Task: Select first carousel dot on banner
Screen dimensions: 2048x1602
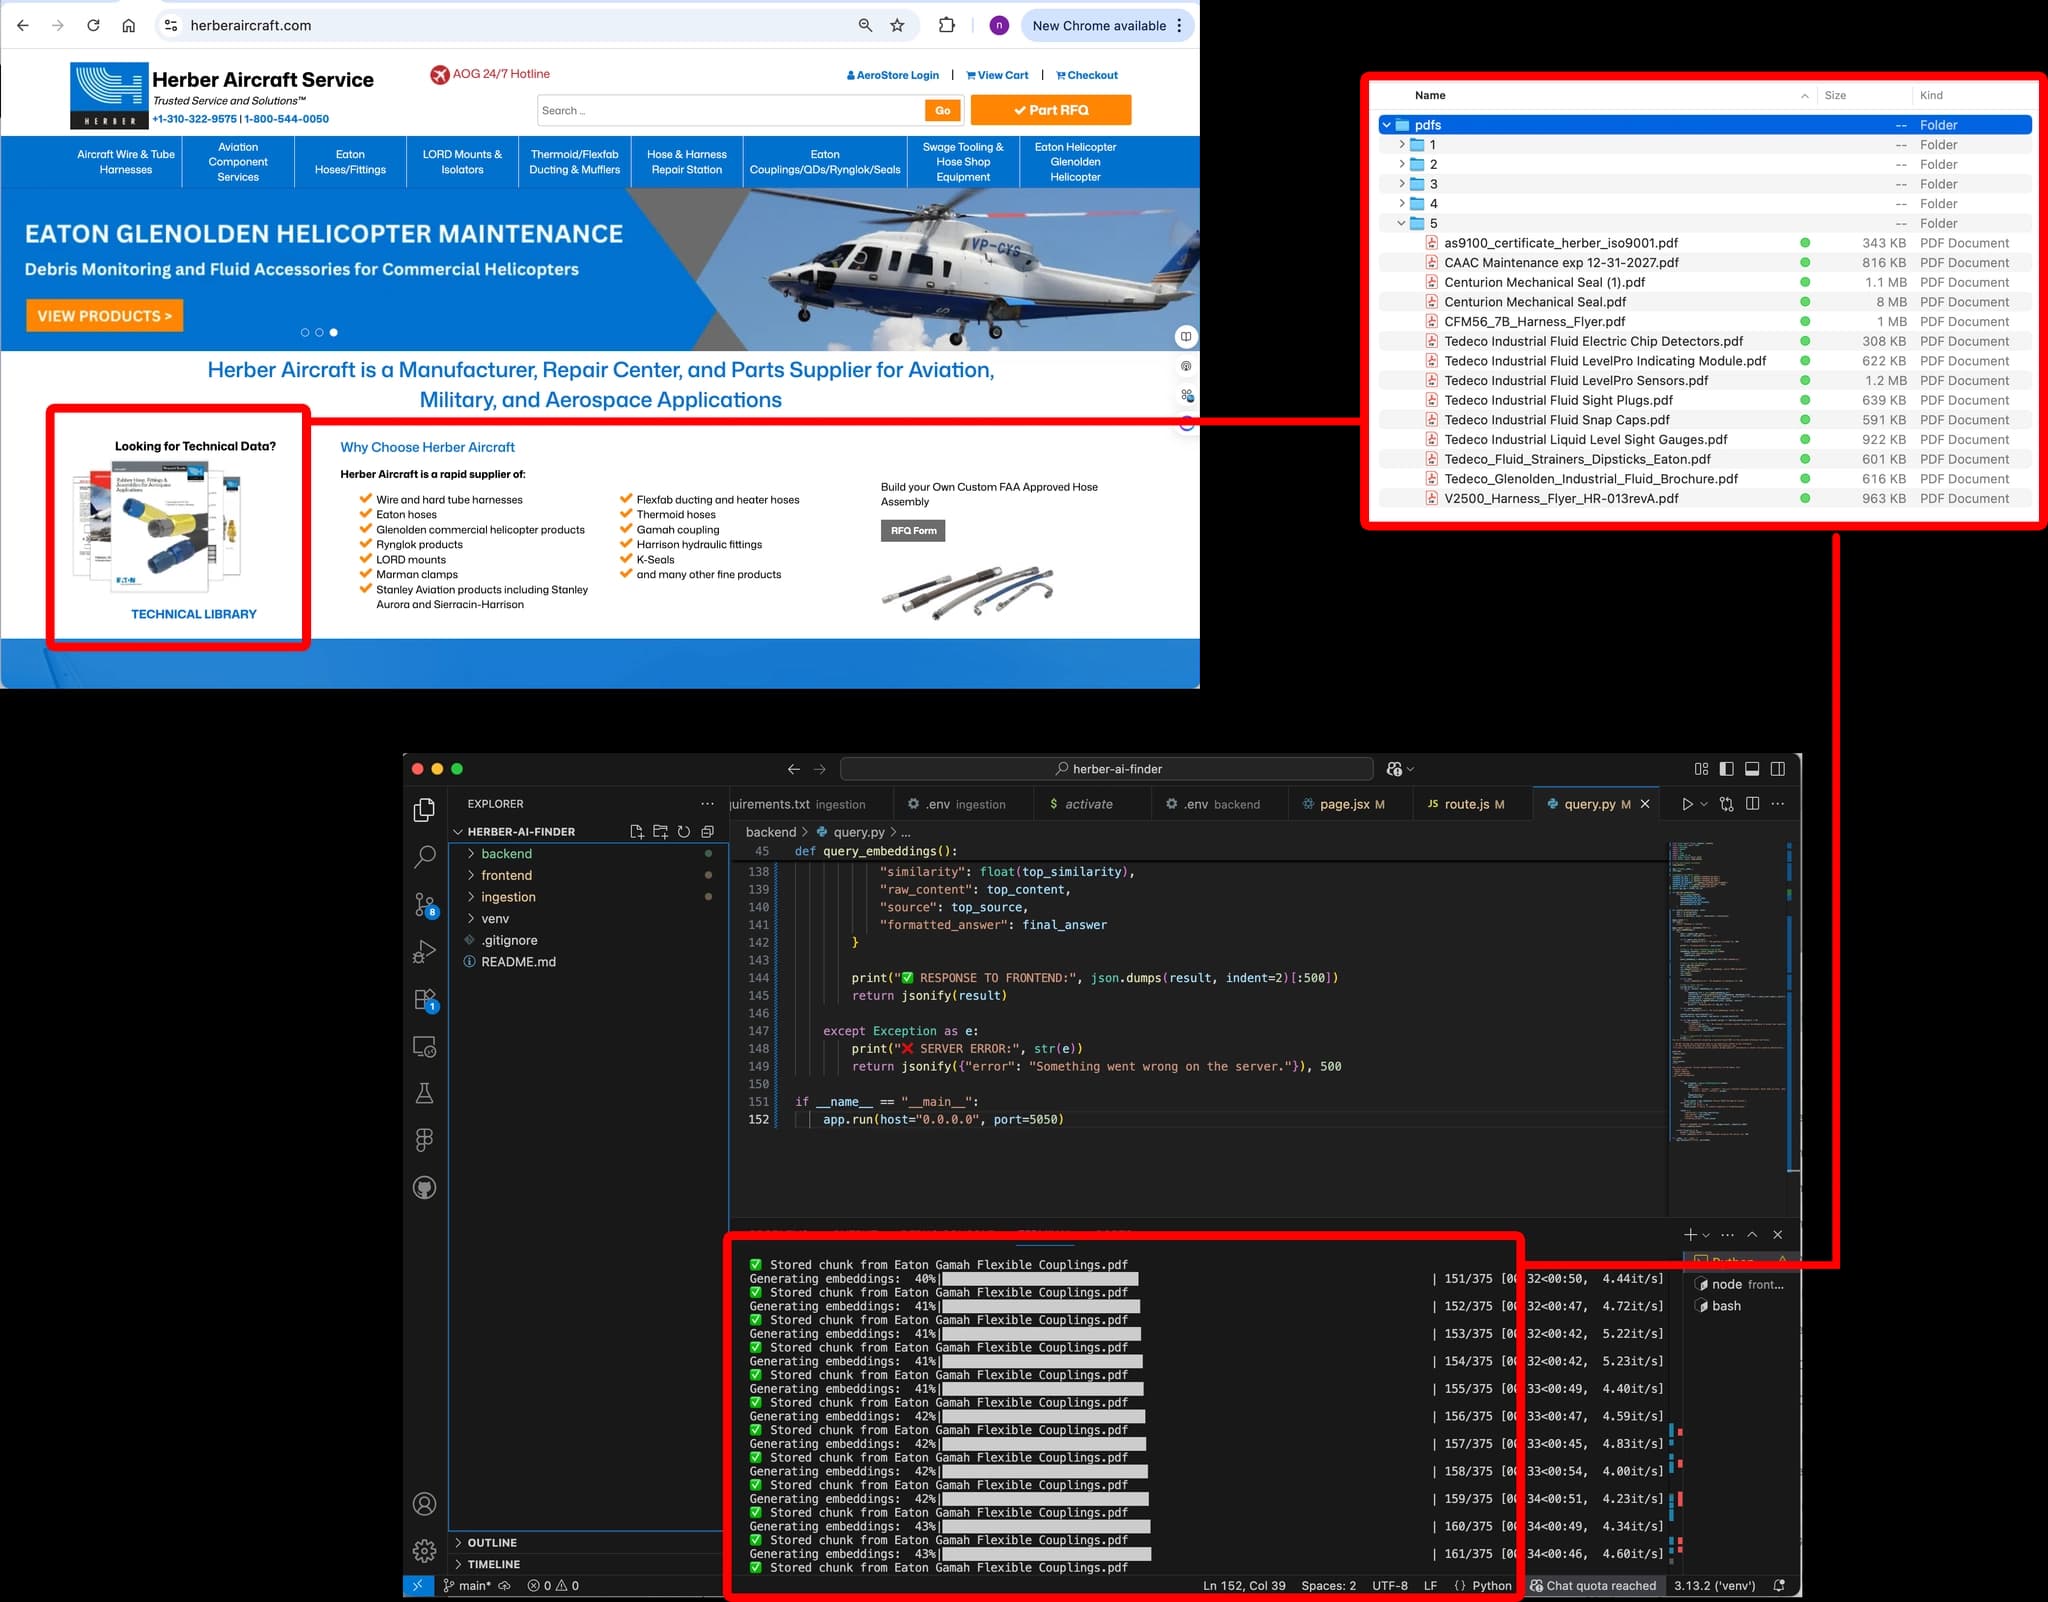Action: pos(305,332)
